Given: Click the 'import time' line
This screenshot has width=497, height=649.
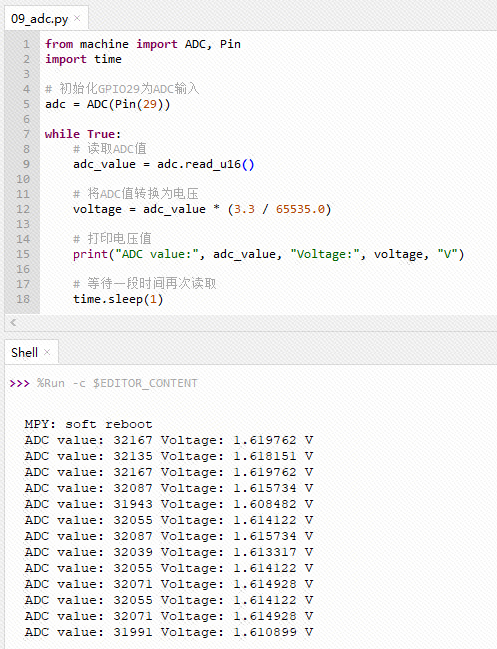Looking at the screenshot, I should coord(83,59).
